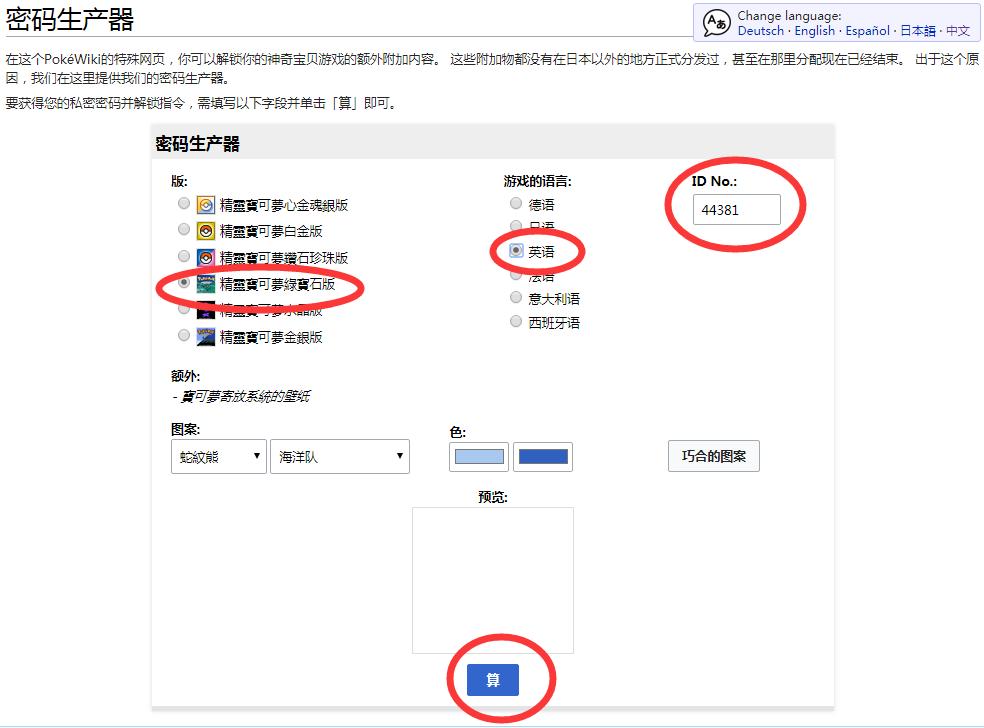Click the dark blue color swatch
Screen dimensions: 984x728
pos(542,456)
